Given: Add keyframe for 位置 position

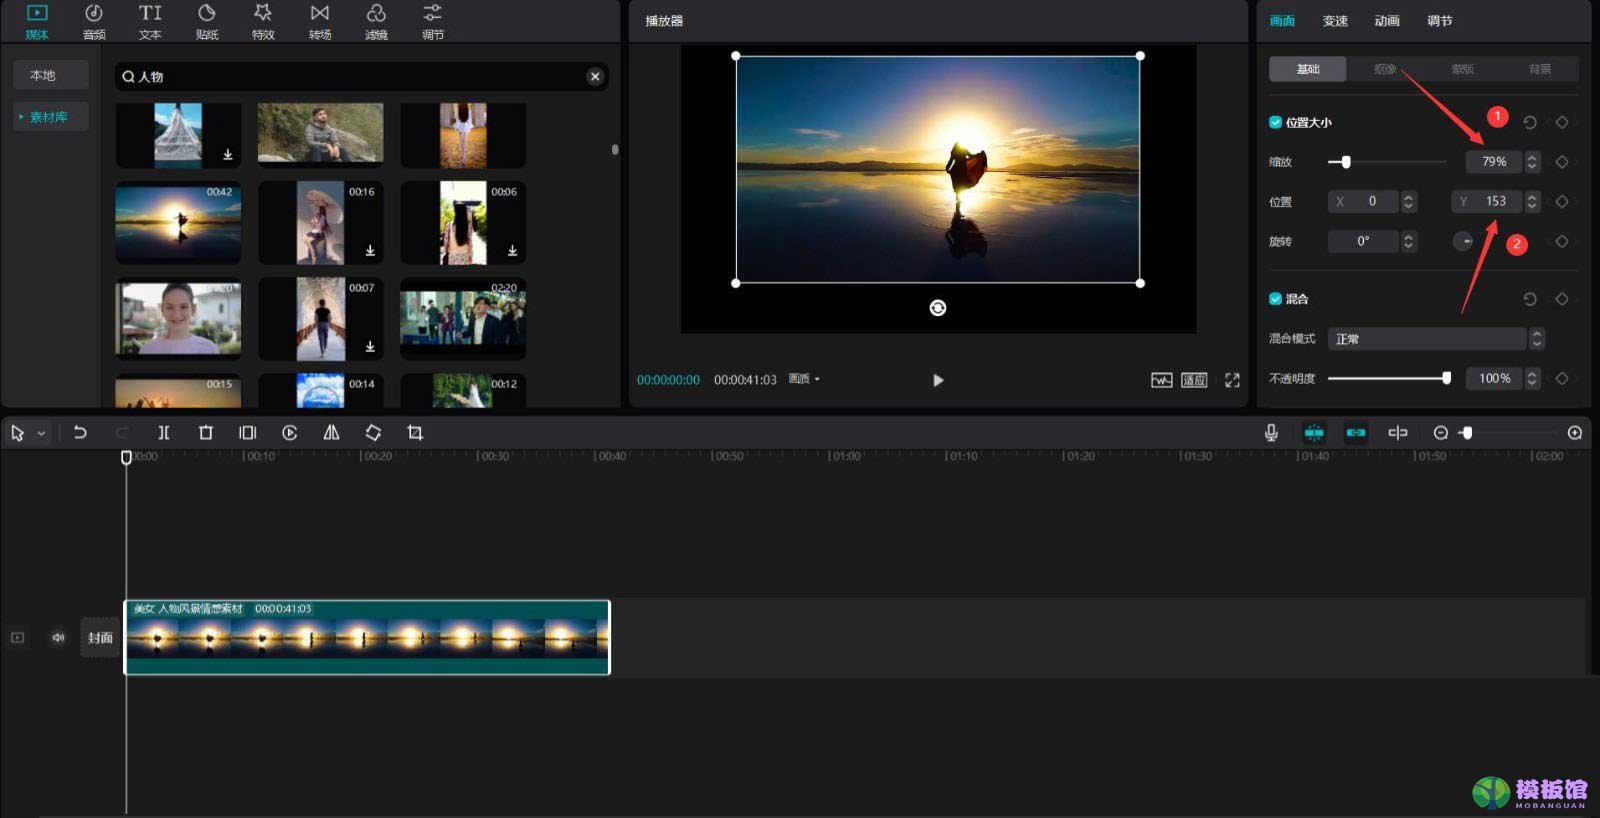Looking at the screenshot, I should pyautogui.click(x=1562, y=201).
